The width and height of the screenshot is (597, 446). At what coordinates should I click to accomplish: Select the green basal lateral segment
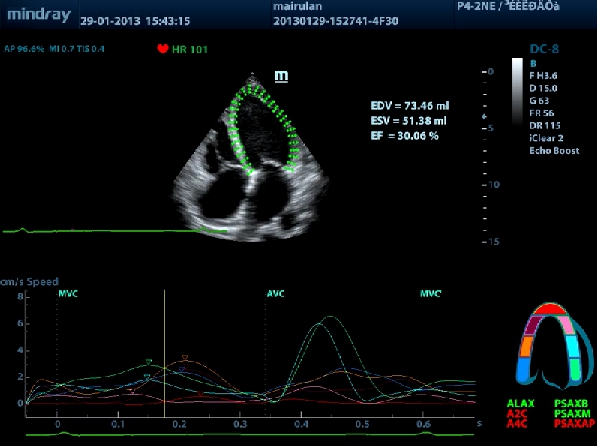pos(576,369)
